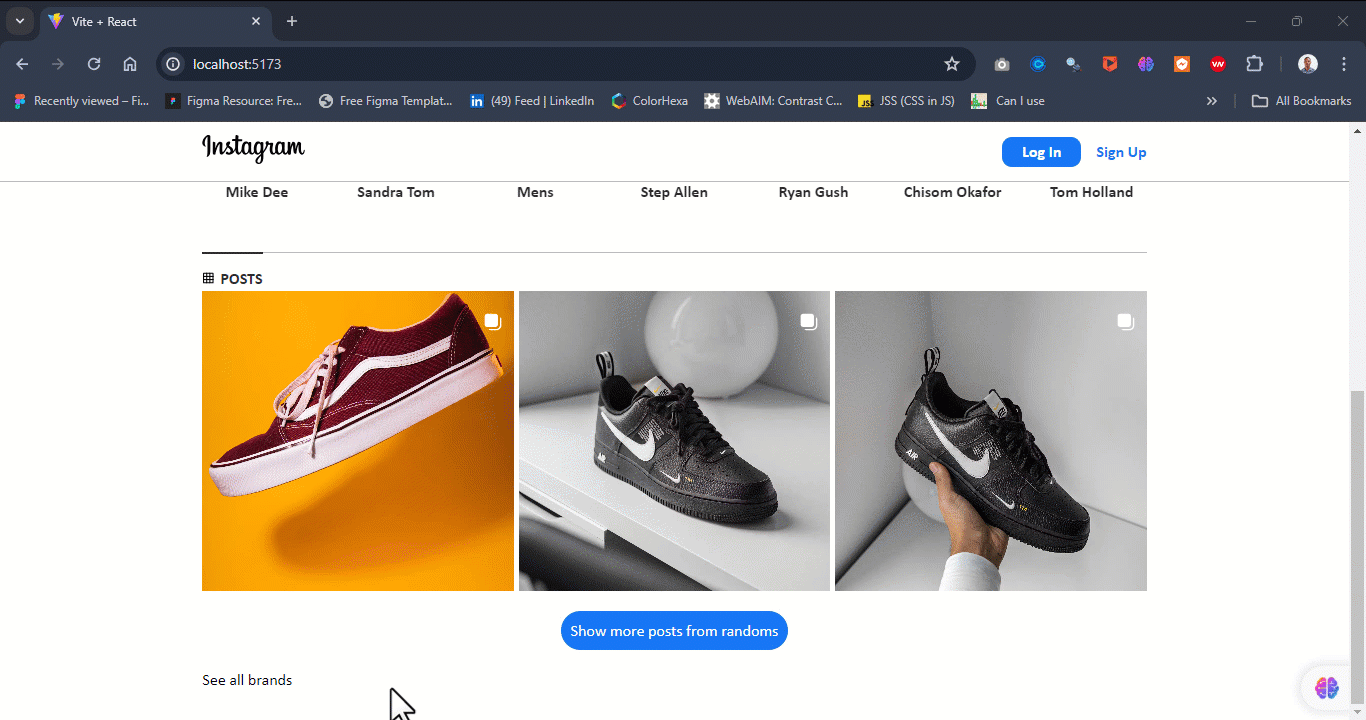Go back using the browser back arrow

22,64
